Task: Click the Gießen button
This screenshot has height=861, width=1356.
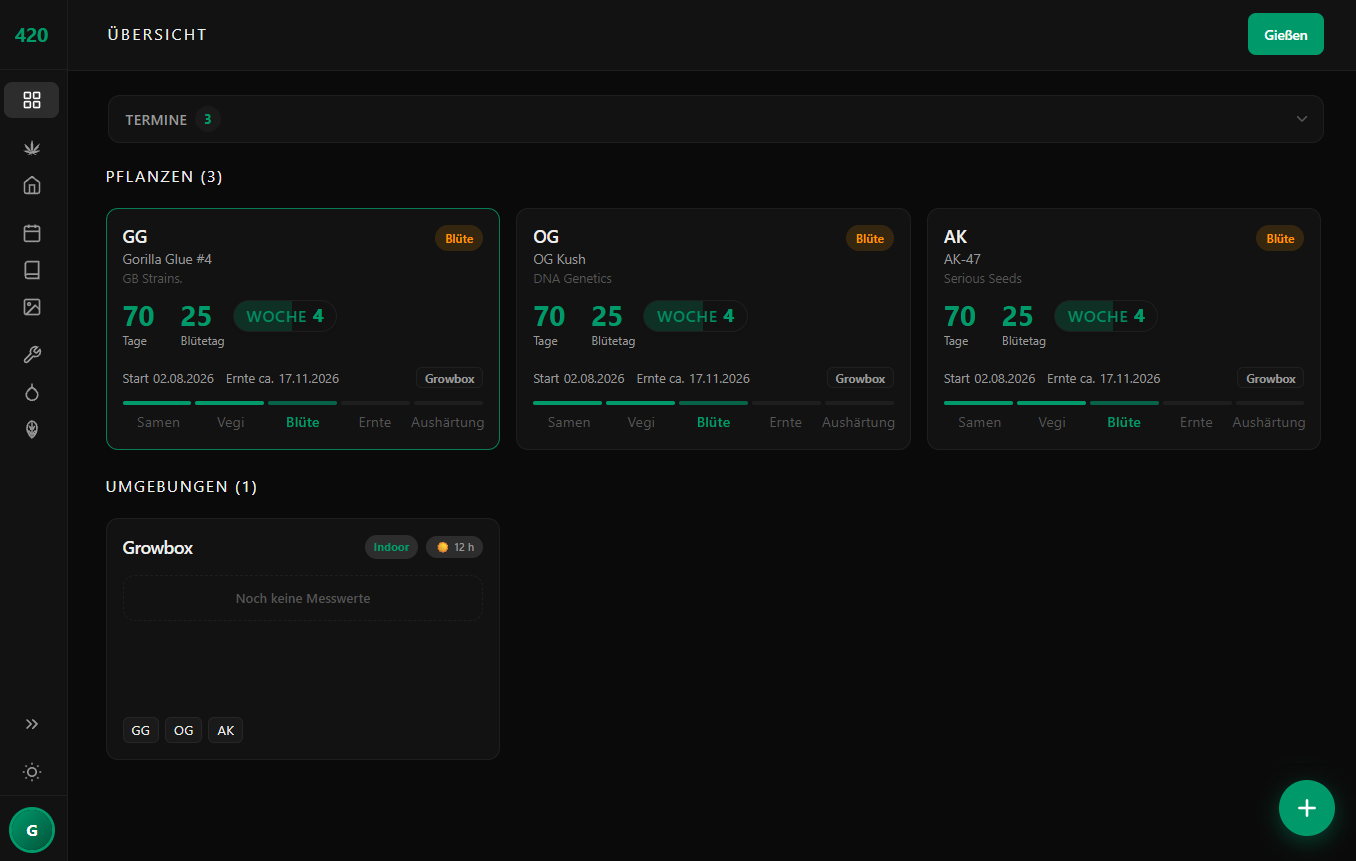Action: [x=1286, y=34]
